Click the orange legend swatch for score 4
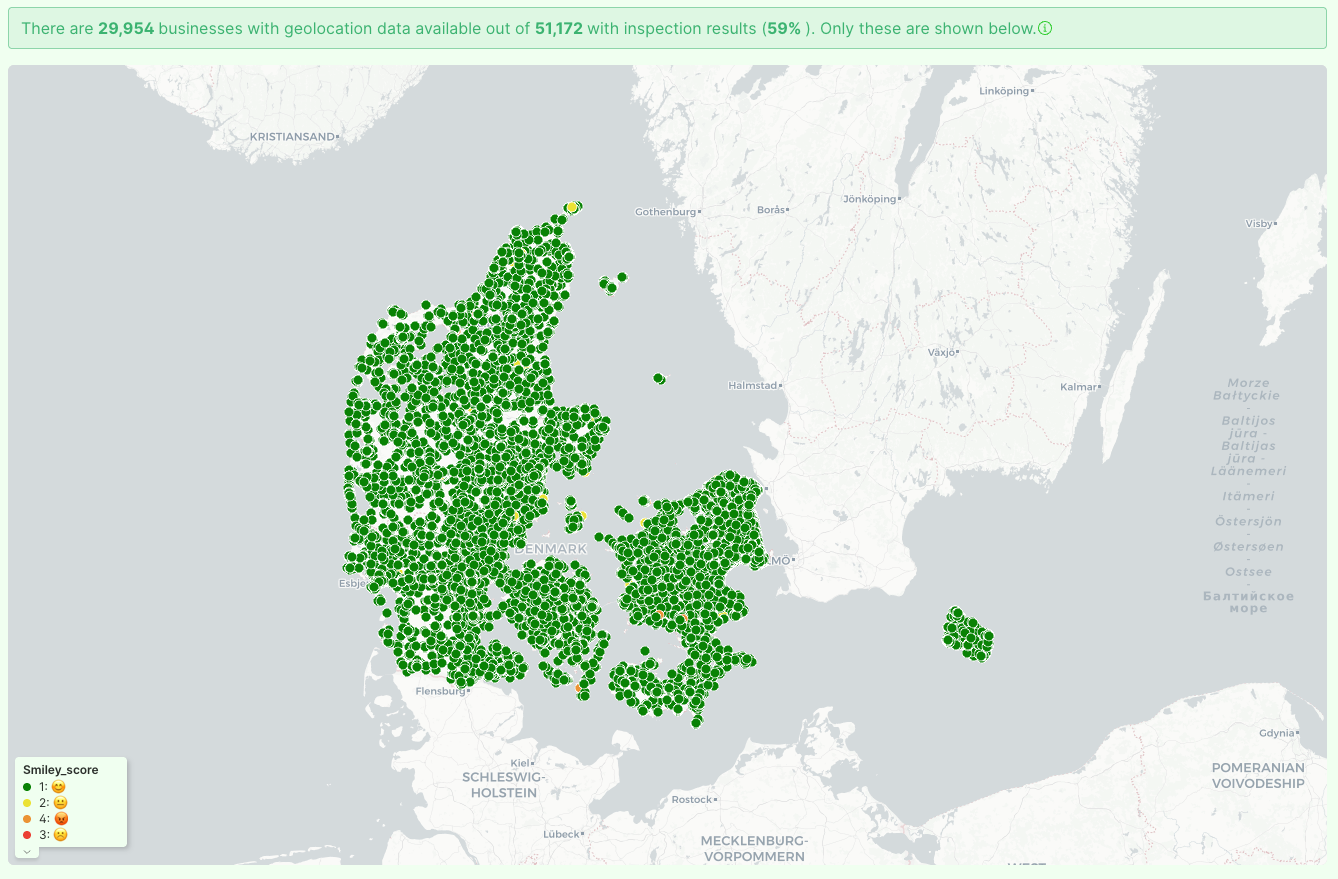This screenshot has width=1338, height=879. point(27,819)
